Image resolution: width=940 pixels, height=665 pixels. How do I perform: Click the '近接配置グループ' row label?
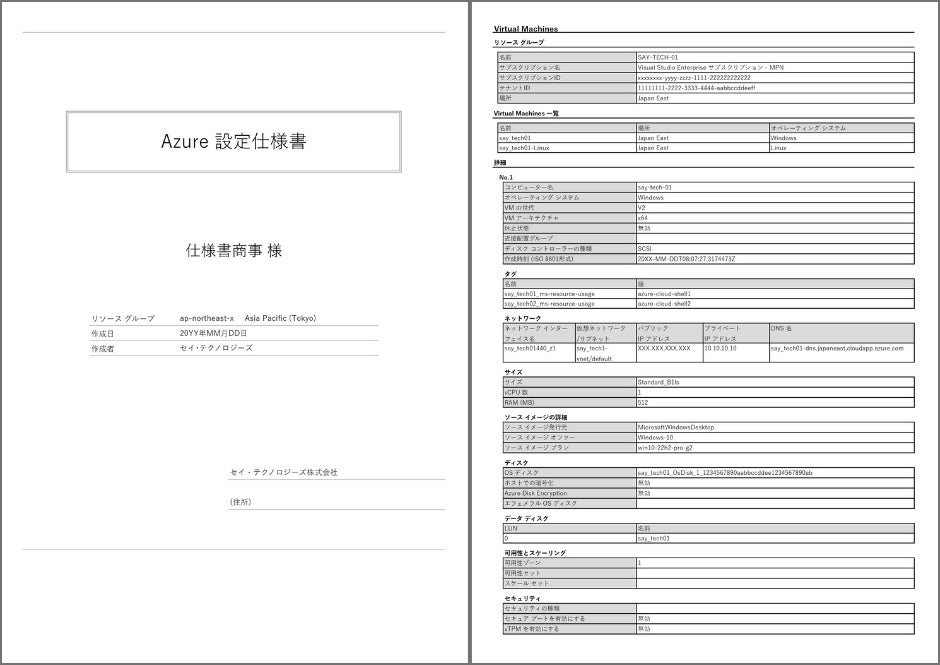[x=529, y=239]
